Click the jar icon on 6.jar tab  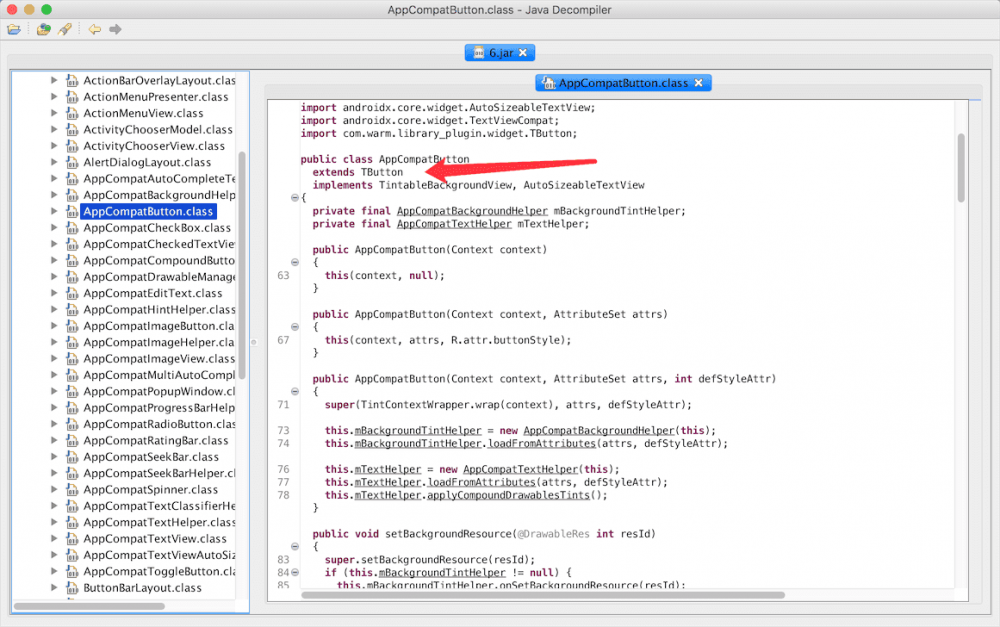pos(479,53)
